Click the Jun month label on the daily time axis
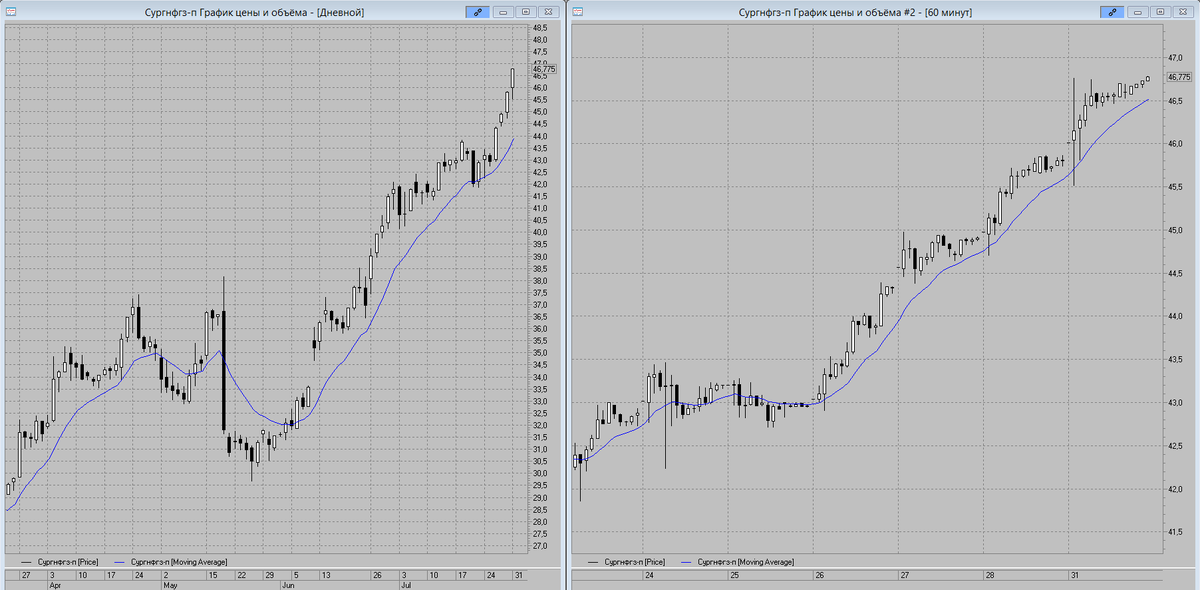The image size is (1200, 590). (x=288, y=584)
